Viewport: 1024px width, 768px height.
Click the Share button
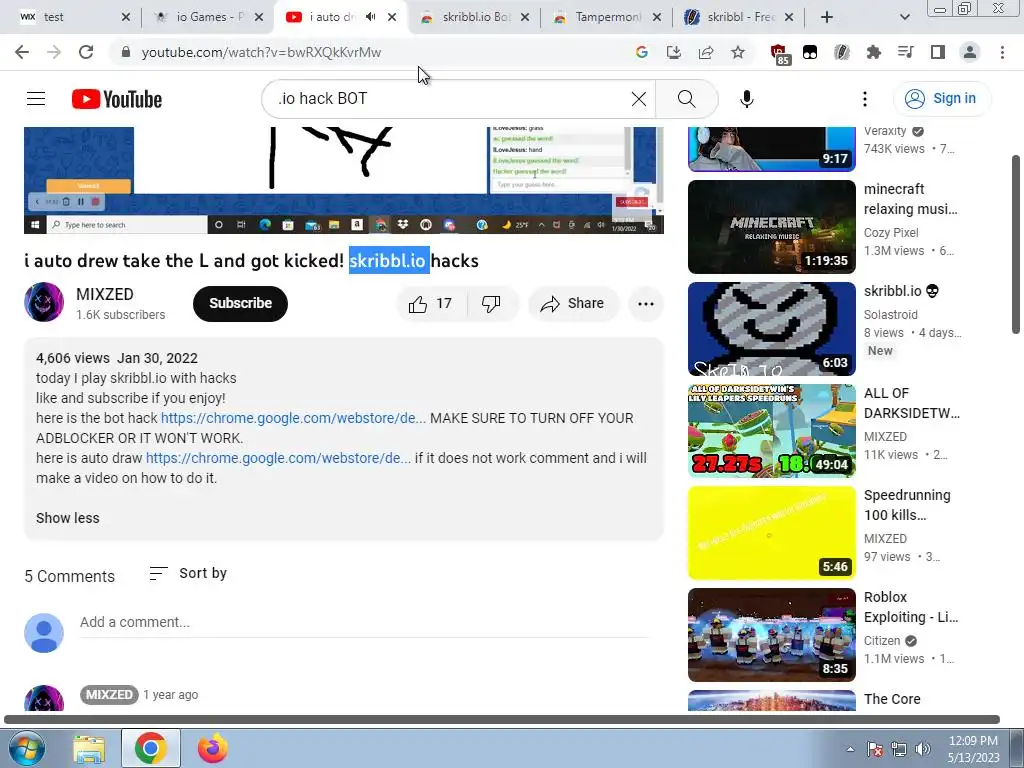(x=573, y=304)
